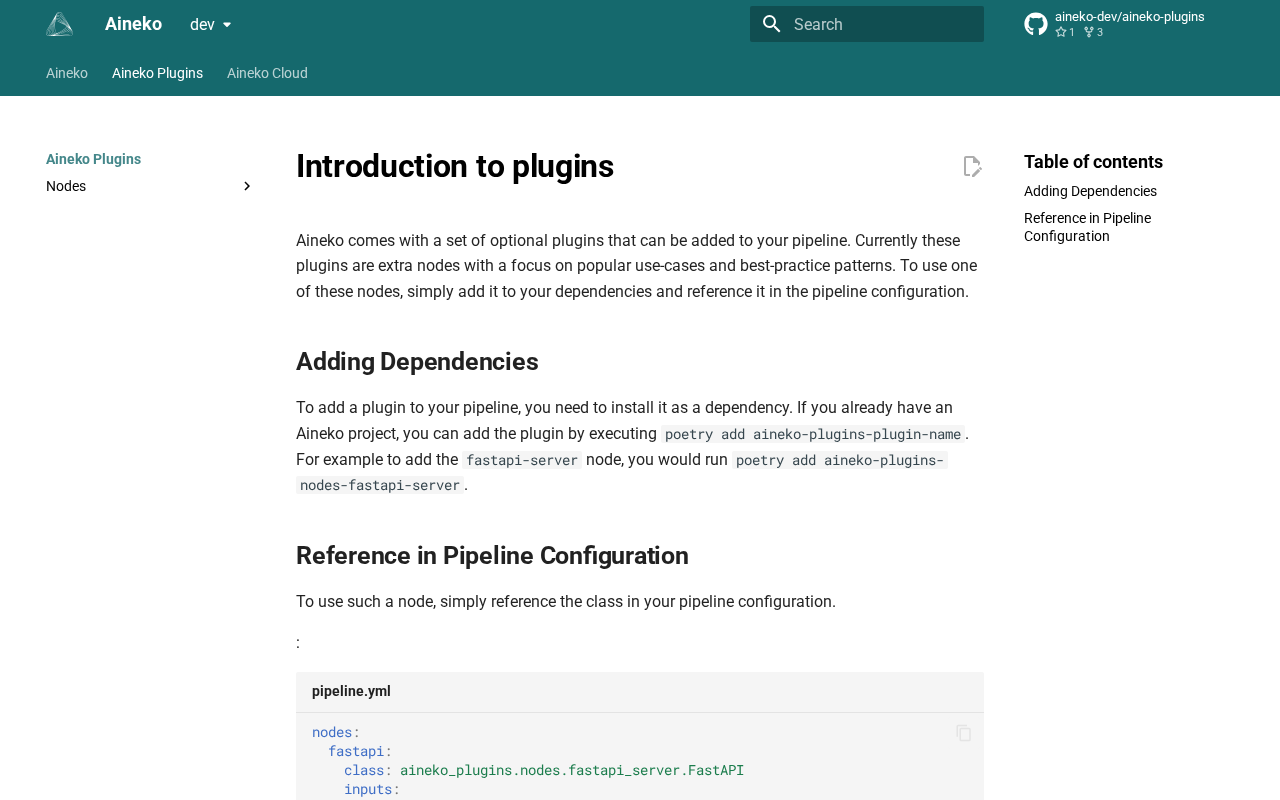This screenshot has width=1280, height=800.
Task: Jump to Adding Dependencies in table of contents
Action: [x=1090, y=191]
